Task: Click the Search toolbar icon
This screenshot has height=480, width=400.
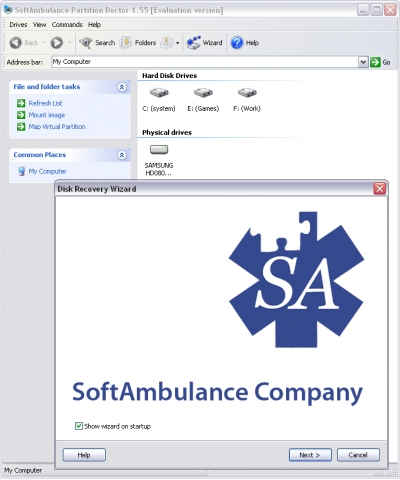Action: pos(86,43)
